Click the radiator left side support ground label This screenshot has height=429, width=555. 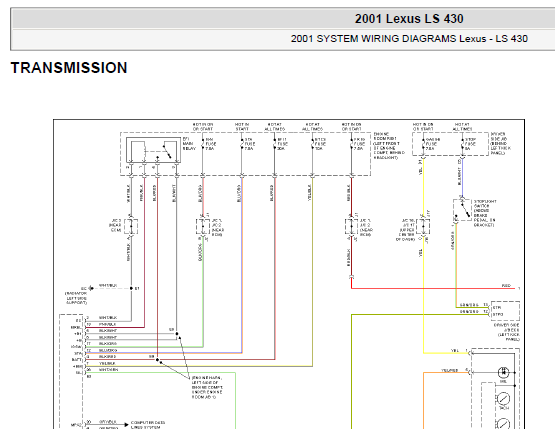click(x=76, y=298)
